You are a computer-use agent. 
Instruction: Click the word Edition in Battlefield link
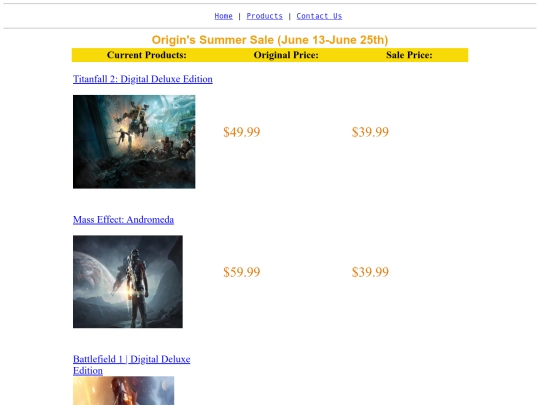pos(88,371)
